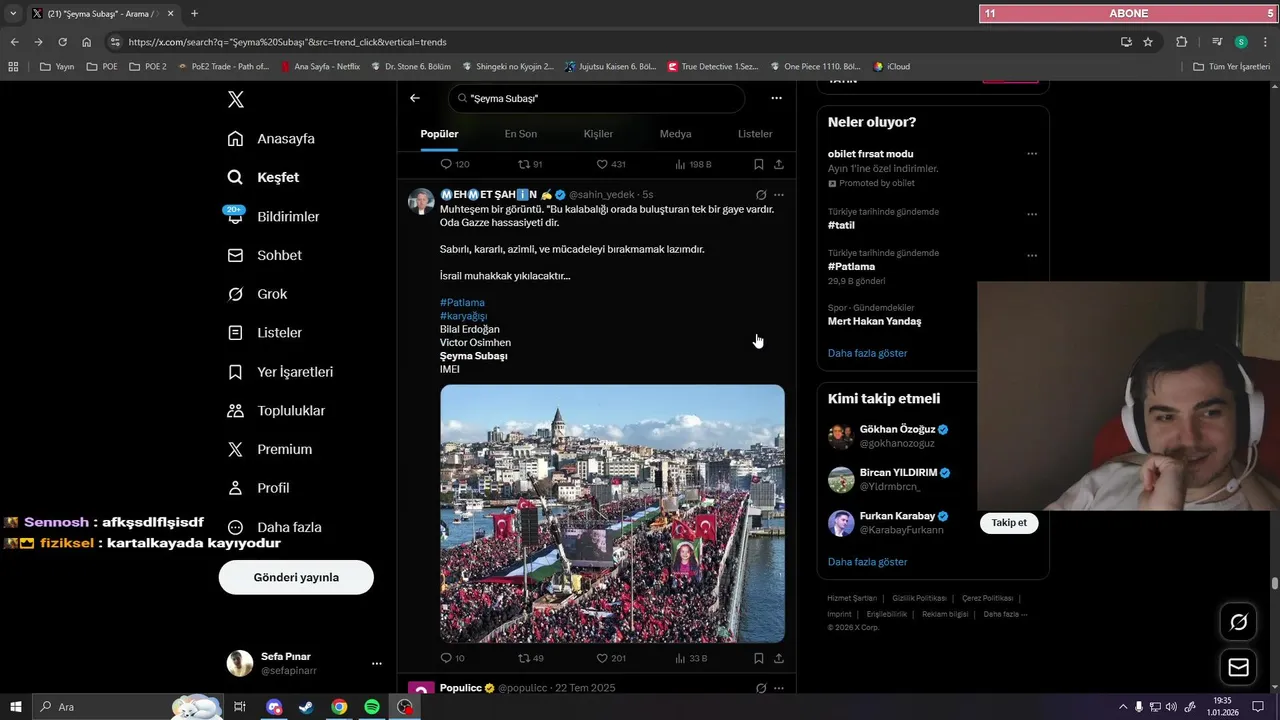Image resolution: width=1280 pixels, height=720 pixels.
Task: Open the #tatil trending topic
Action: click(x=841, y=225)
